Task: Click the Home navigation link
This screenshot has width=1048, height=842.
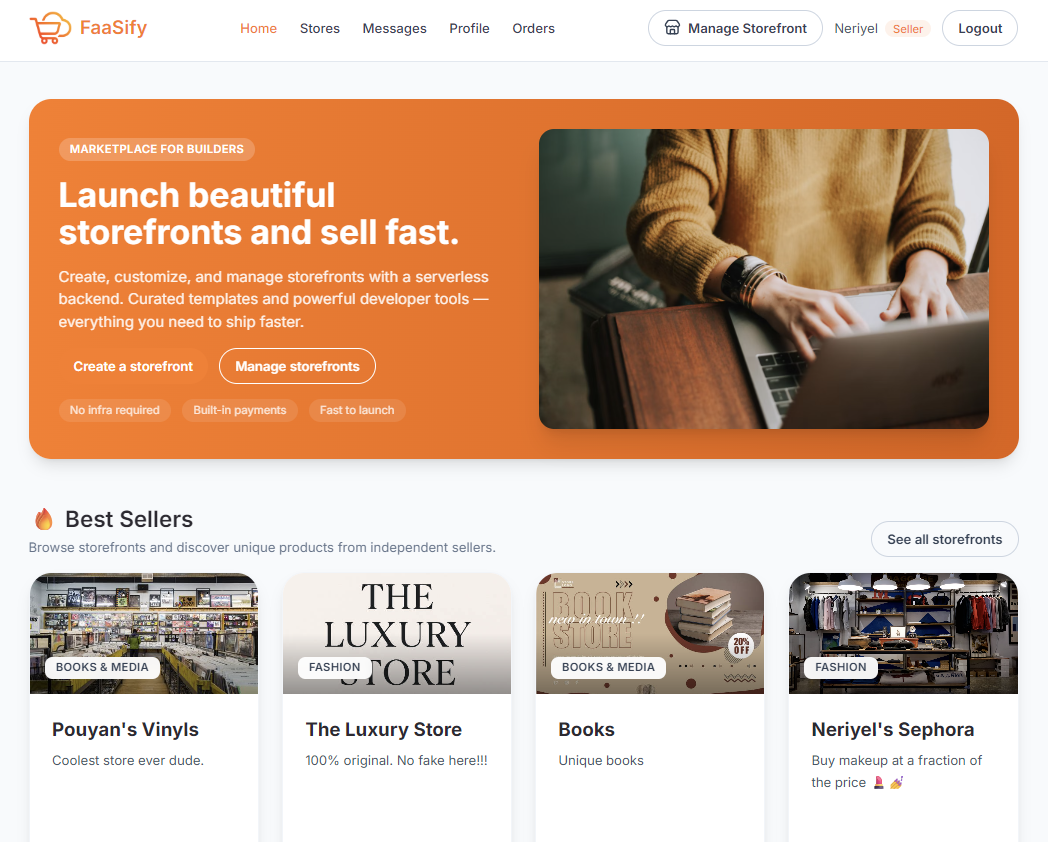Action: click(x=258, y=28)
